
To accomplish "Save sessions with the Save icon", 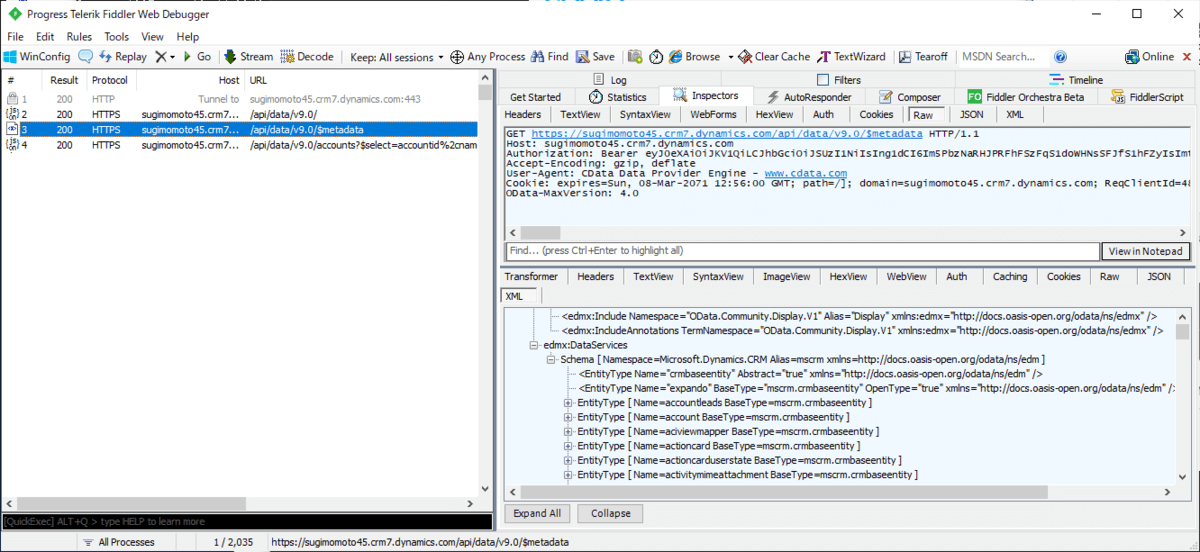I will pos(583,57).
